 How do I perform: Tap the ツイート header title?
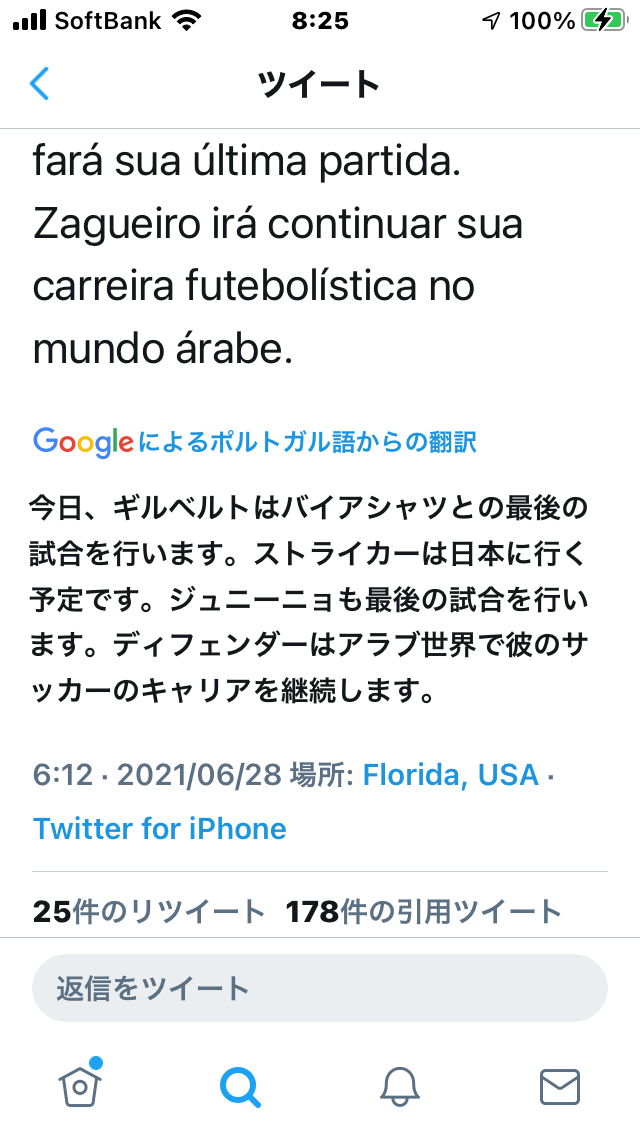coord(320,84)
